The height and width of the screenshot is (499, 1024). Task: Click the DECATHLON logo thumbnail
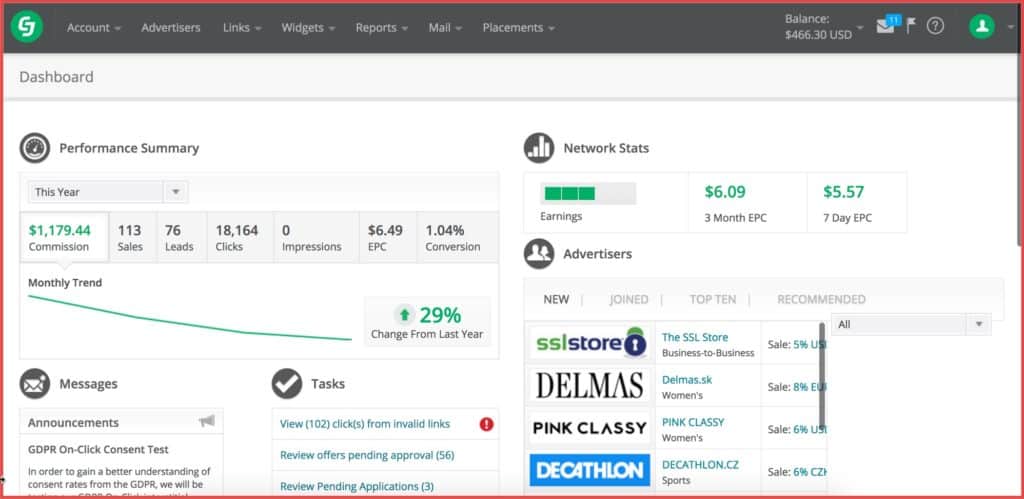coord(590,470)
